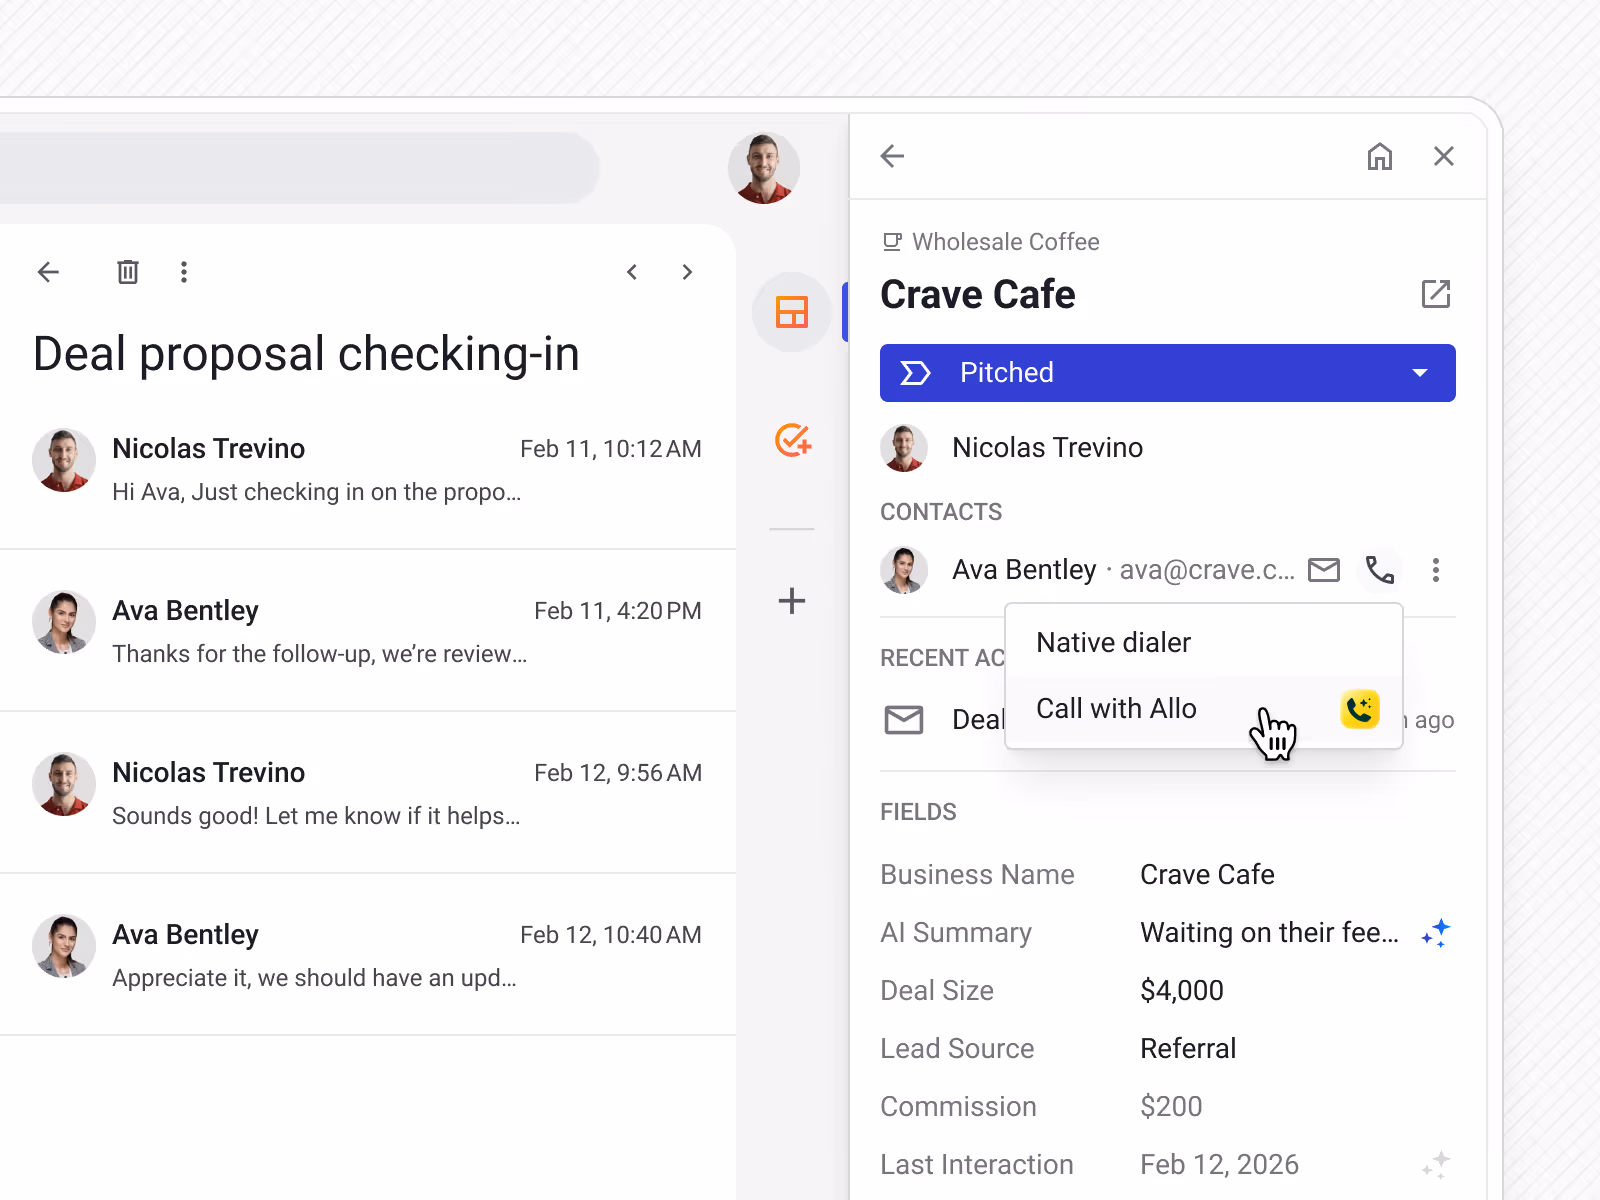Screen dimensions: 1600x1200
Task: Go to next email with right chevron
Action: [687, 272]
